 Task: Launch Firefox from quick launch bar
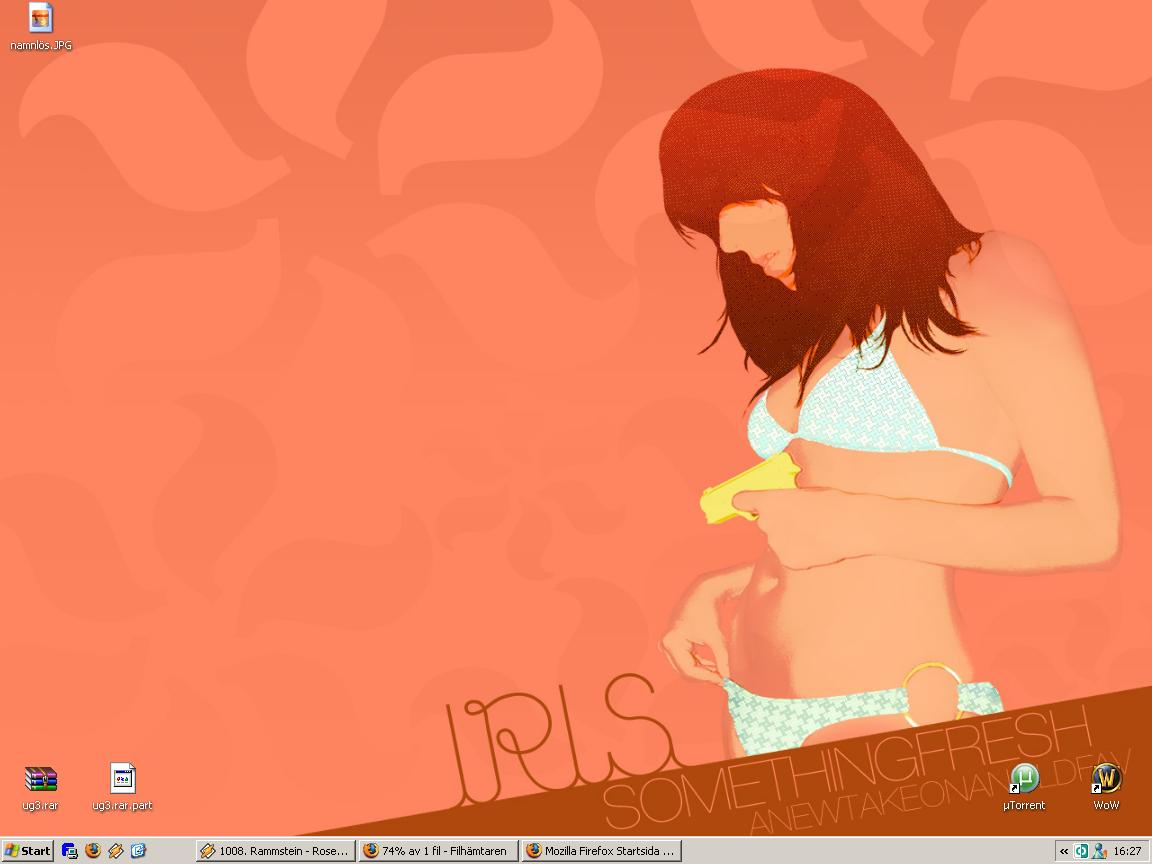pos(93,851)
